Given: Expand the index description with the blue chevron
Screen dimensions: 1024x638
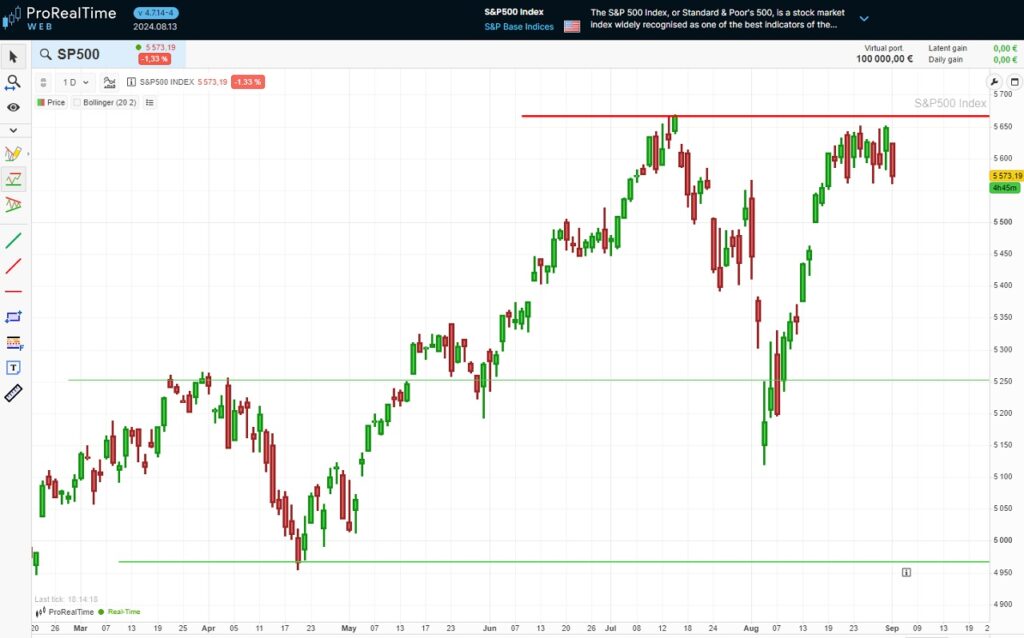Looking at the screenshot, I should 862,17.
